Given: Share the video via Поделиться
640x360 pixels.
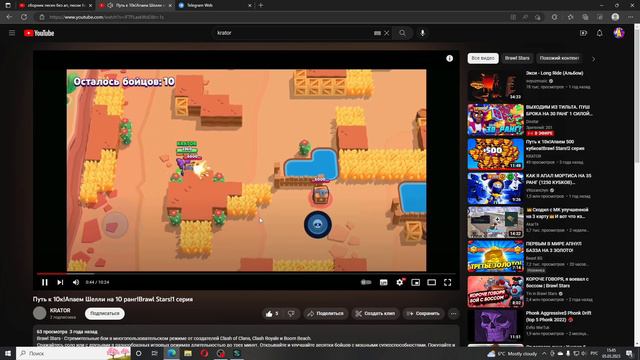Looking at the screenshot, I should (x=326, y=313).
